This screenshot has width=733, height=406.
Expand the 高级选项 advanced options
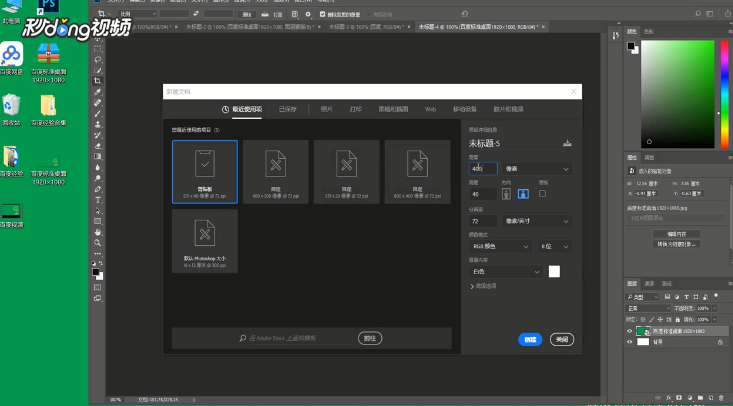483,286
